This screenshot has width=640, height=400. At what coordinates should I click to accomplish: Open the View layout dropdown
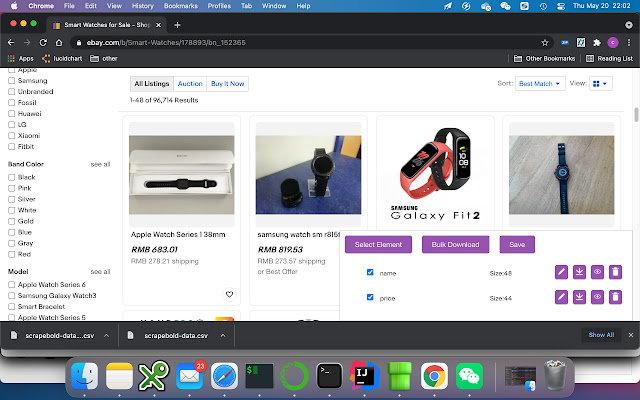point(602,84)
